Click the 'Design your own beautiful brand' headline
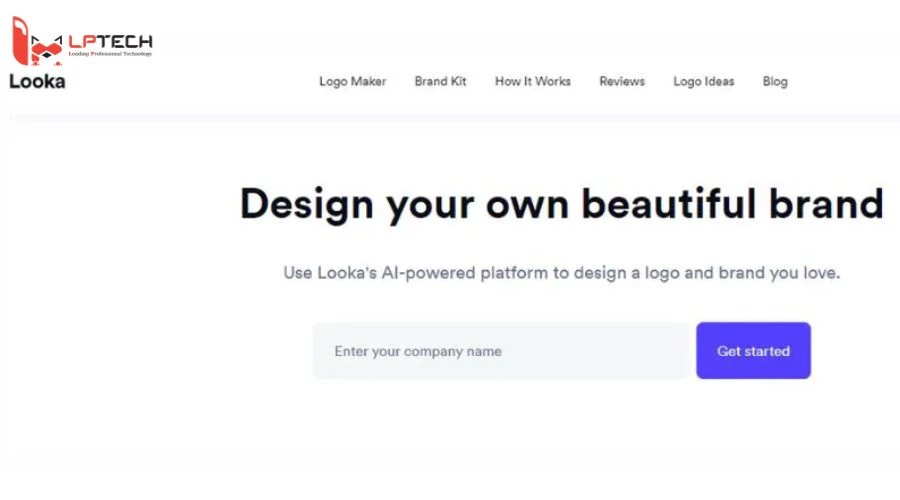900x500 pixels. 562,204
